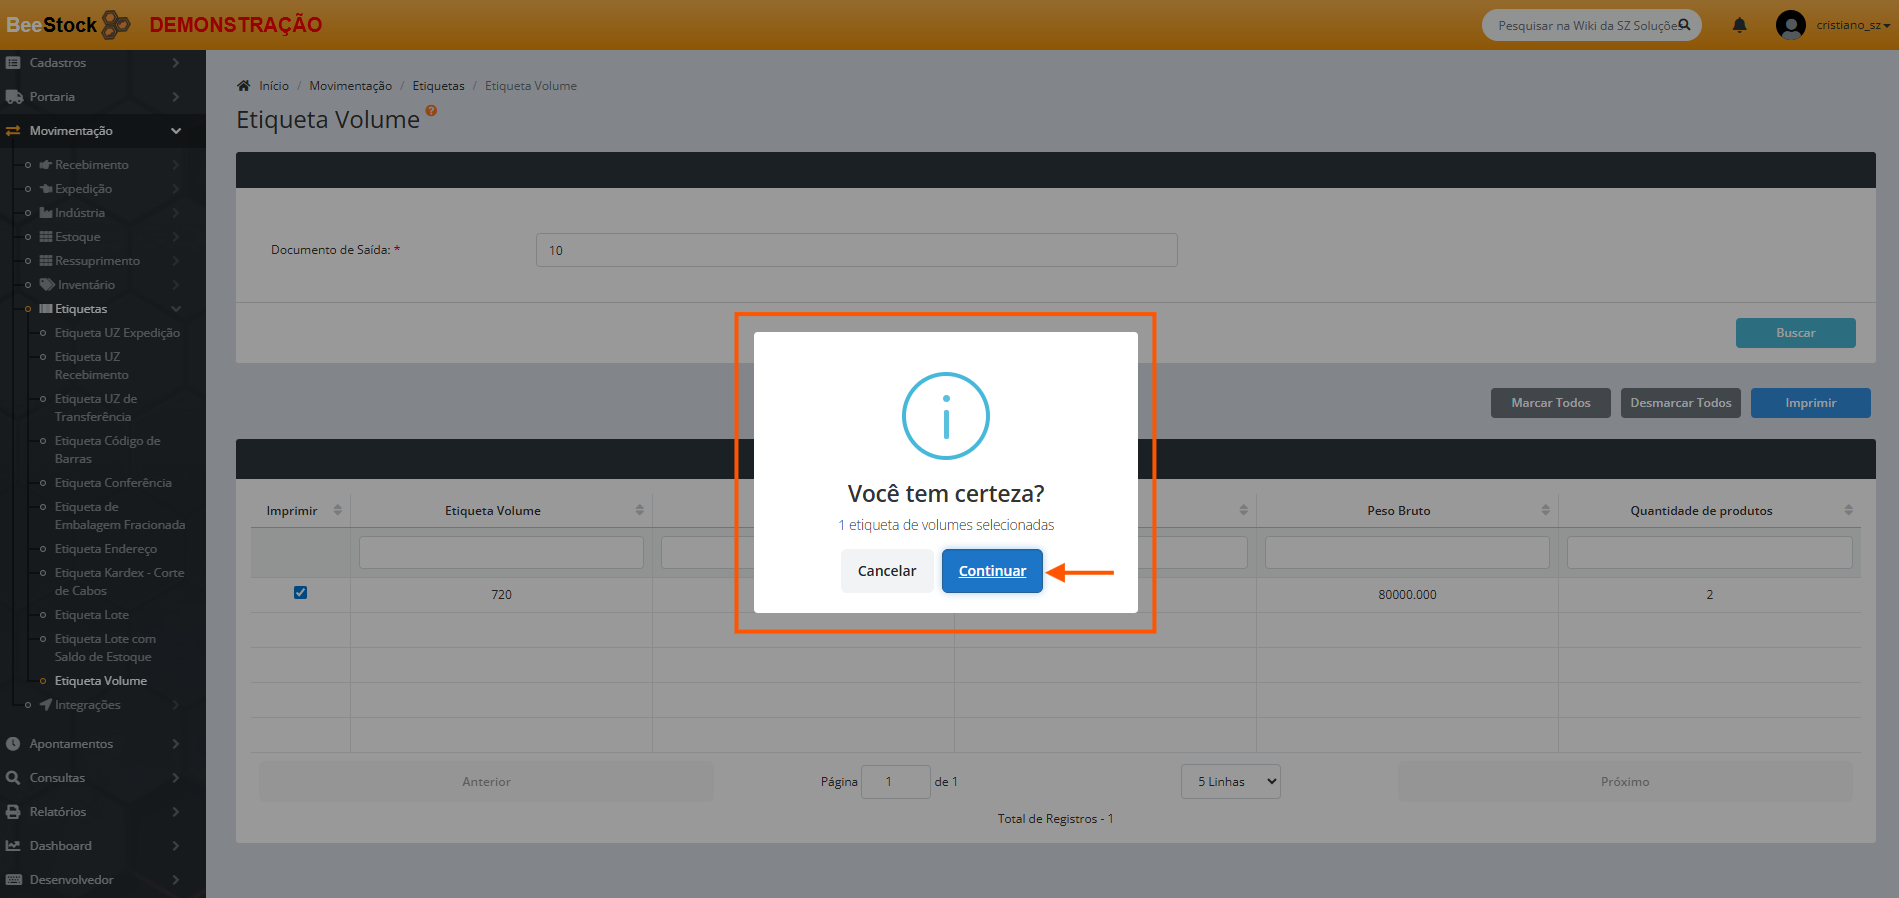Image resolution: width=1899 pixels, height=898 pixels.
Task: Open Etiqueta Lote menu item
Action: 92,615
